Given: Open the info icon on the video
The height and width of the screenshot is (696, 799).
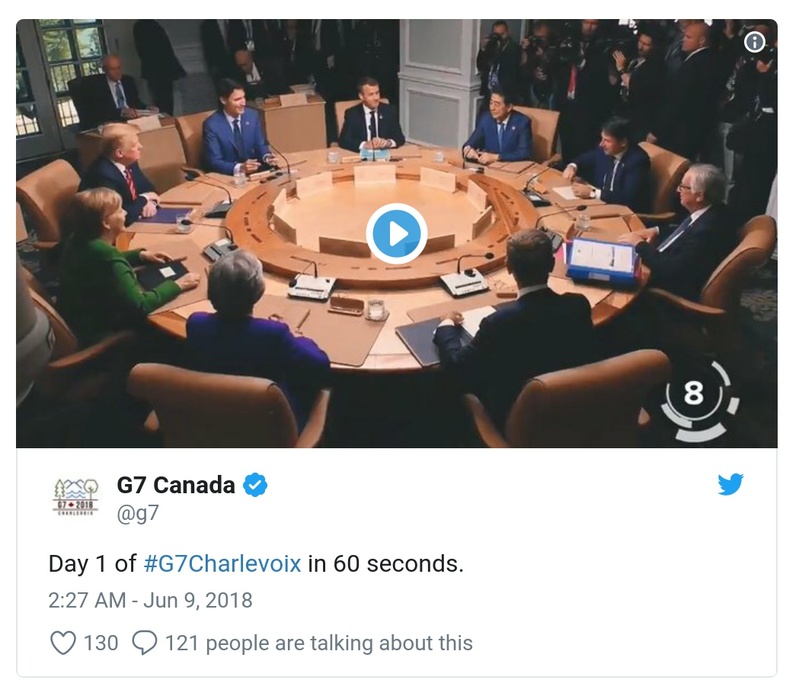Looking at the screenshot, I should pyautogui.click(x=755, y=42).
